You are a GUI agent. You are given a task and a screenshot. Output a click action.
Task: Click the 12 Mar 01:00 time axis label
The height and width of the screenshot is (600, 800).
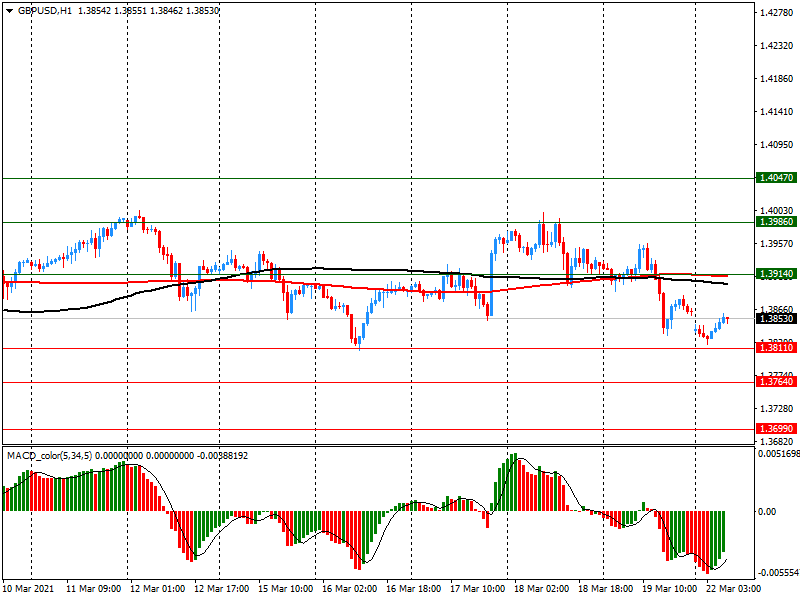(x=155, y=589)
